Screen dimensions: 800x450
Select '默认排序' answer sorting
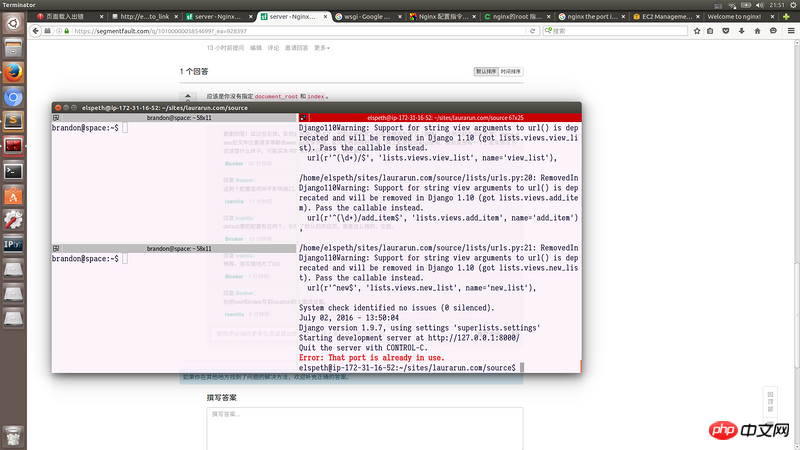(486, 71)
